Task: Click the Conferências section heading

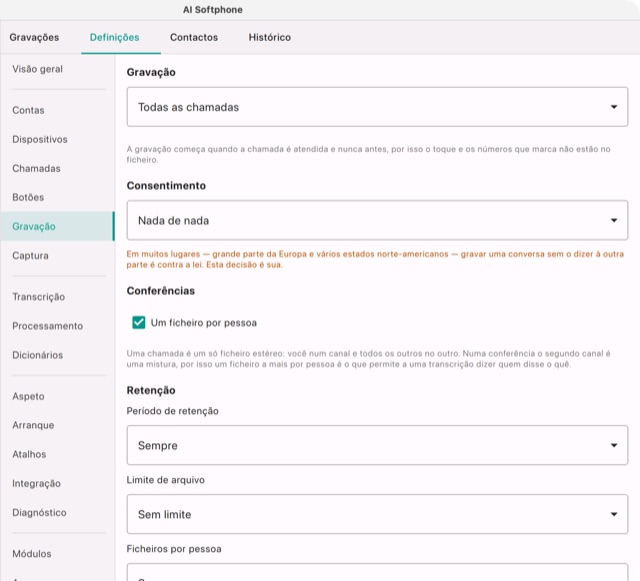Action: point(161,291)
